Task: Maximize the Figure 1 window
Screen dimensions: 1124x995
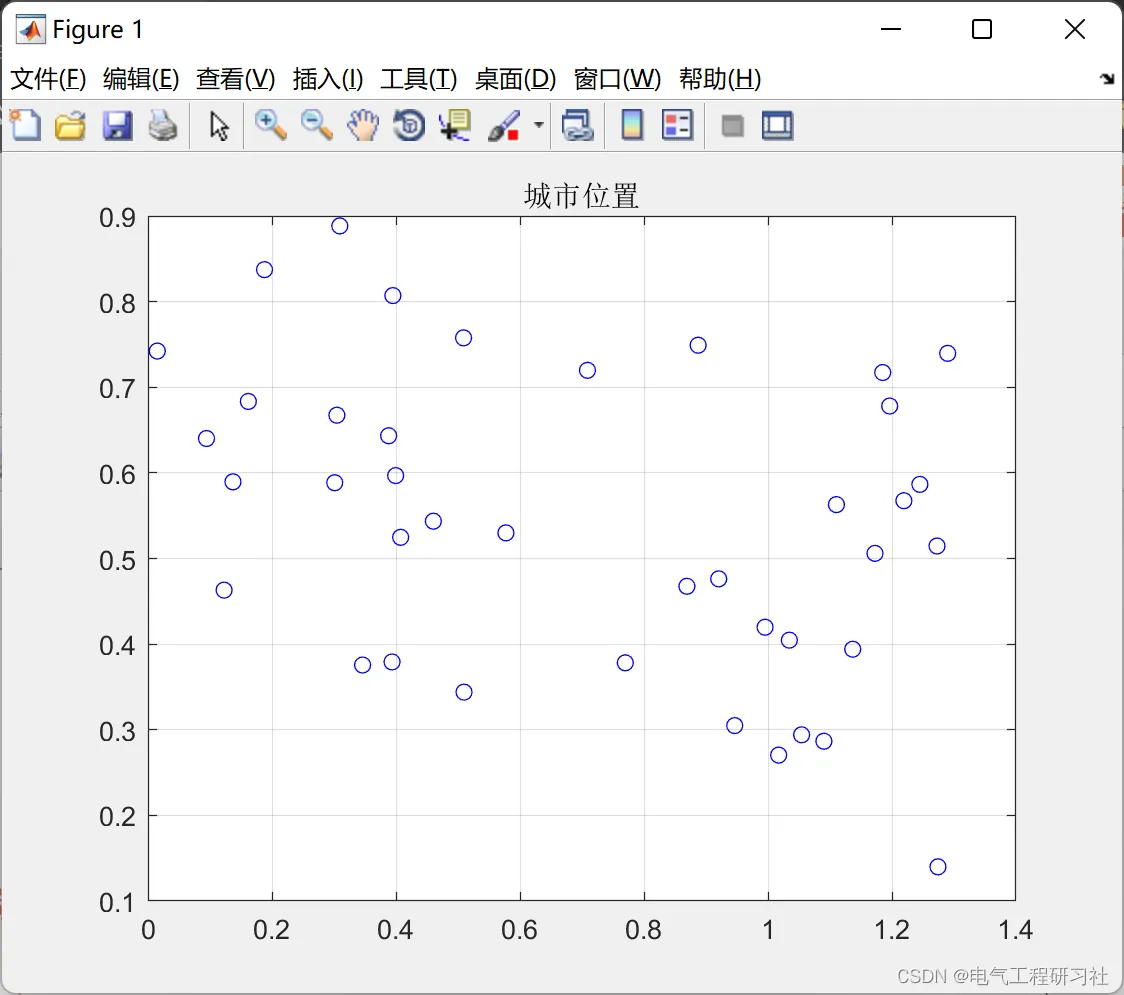Action: (982, 29)
